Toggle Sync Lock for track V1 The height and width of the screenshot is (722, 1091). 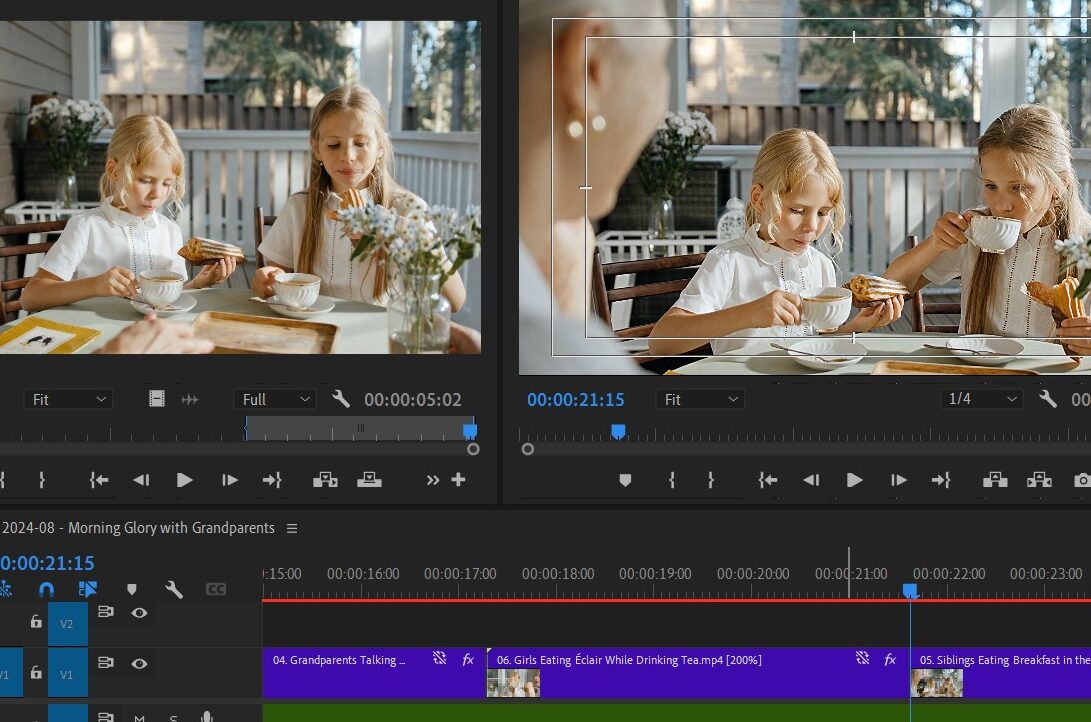[x=106, y=663]
